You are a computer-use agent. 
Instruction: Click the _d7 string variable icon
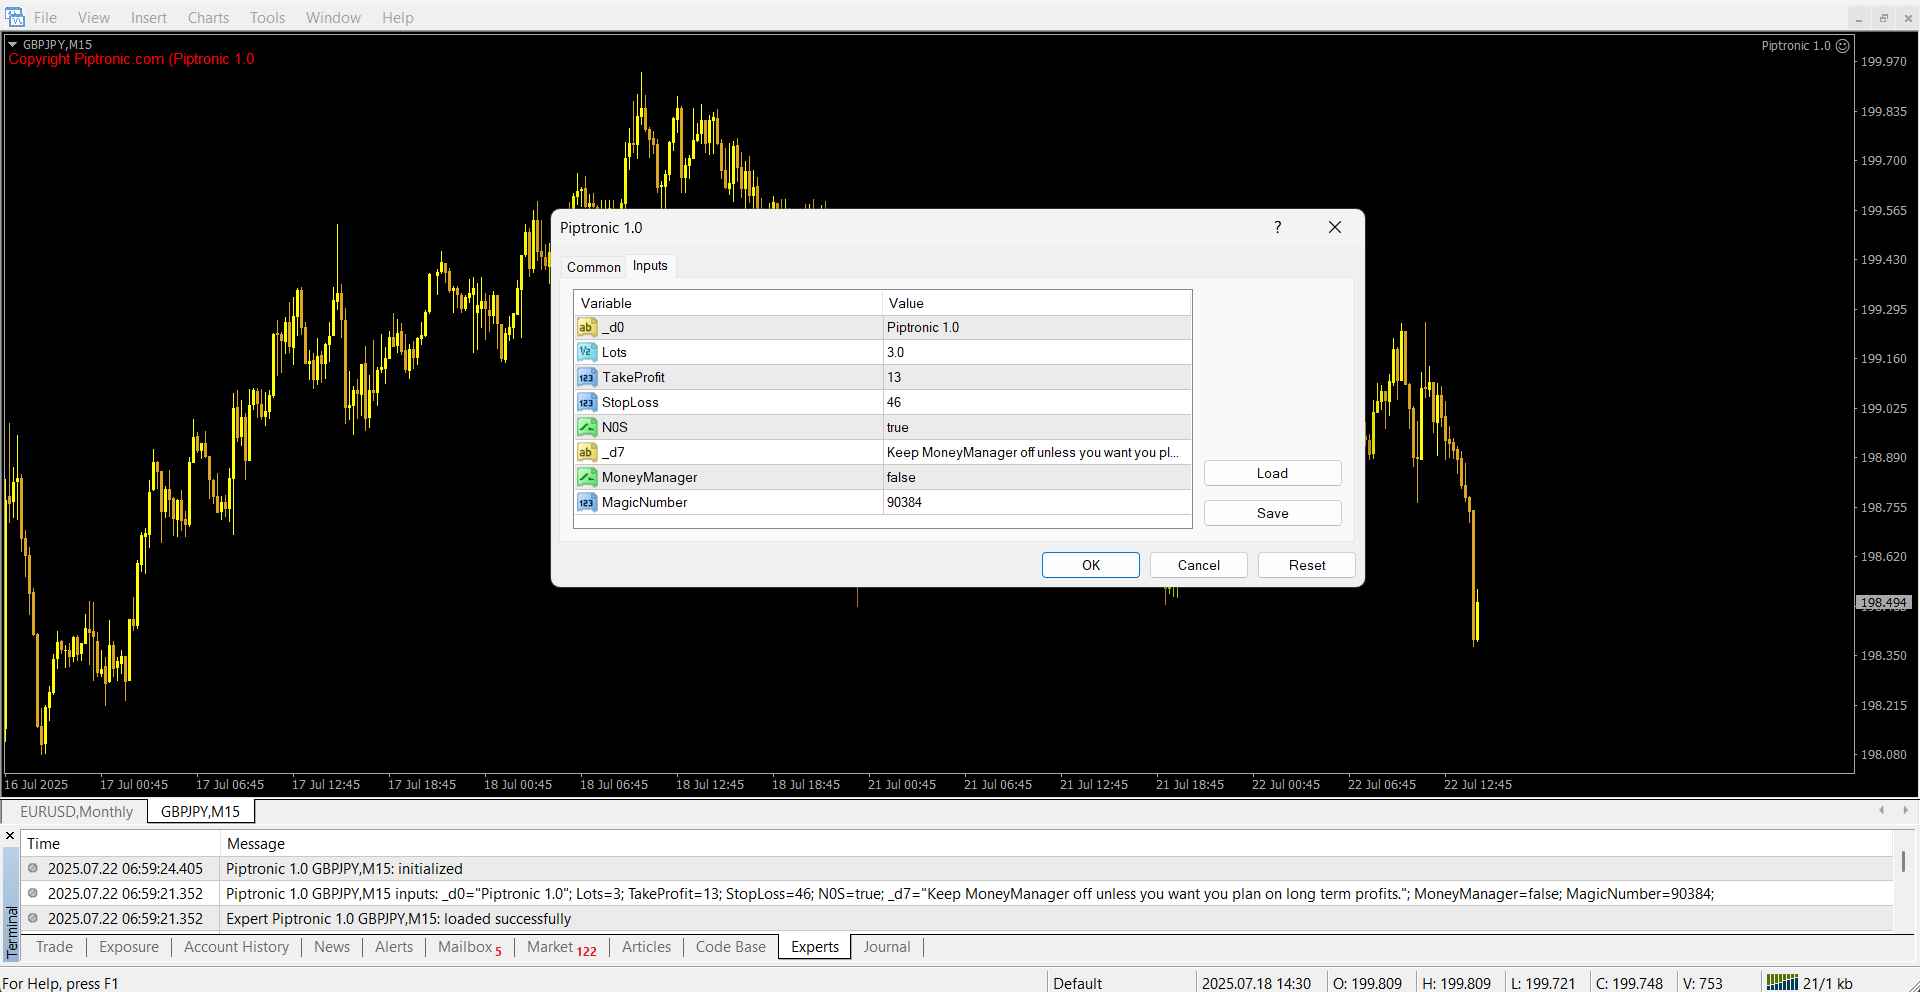tap(587, 452)
